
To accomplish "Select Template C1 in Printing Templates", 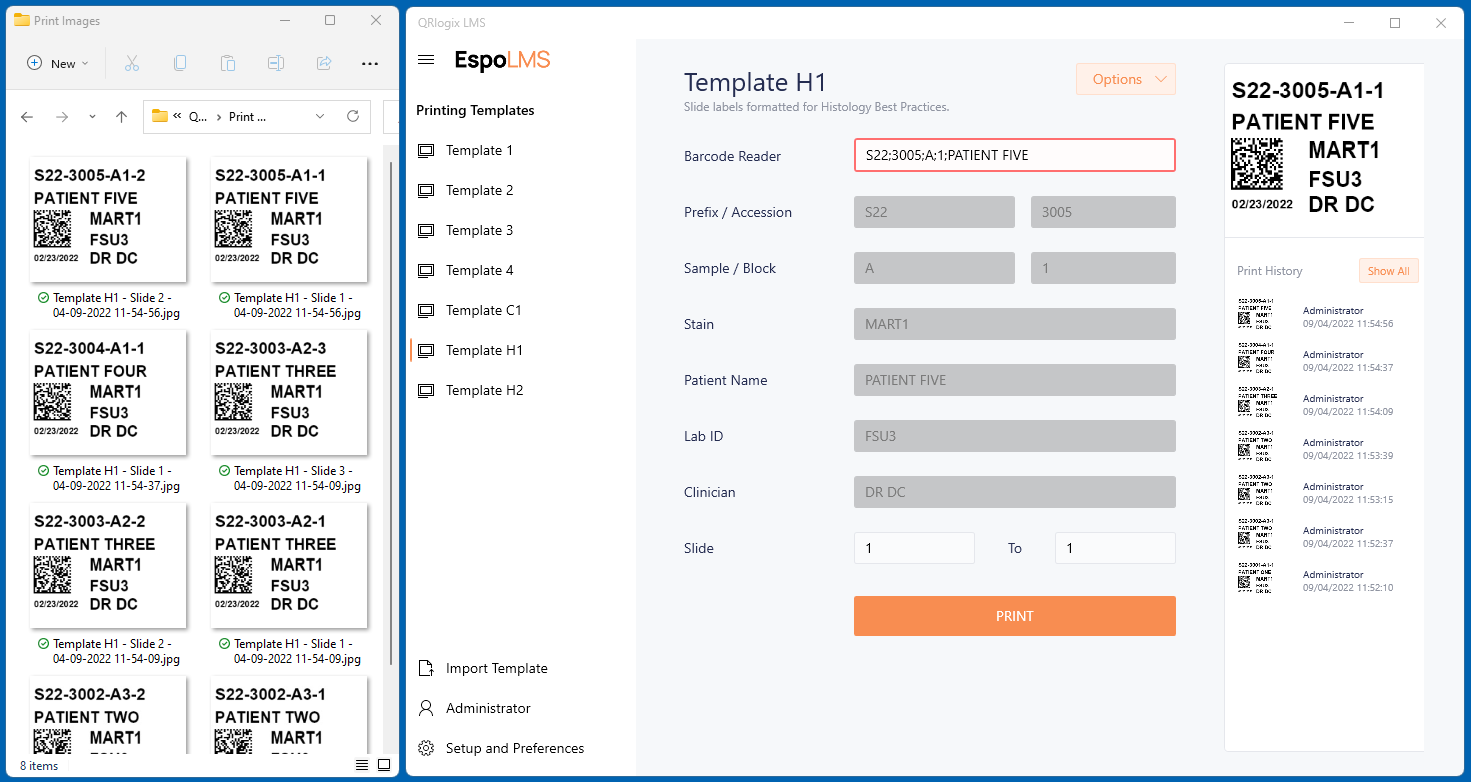I will [484, 310].
